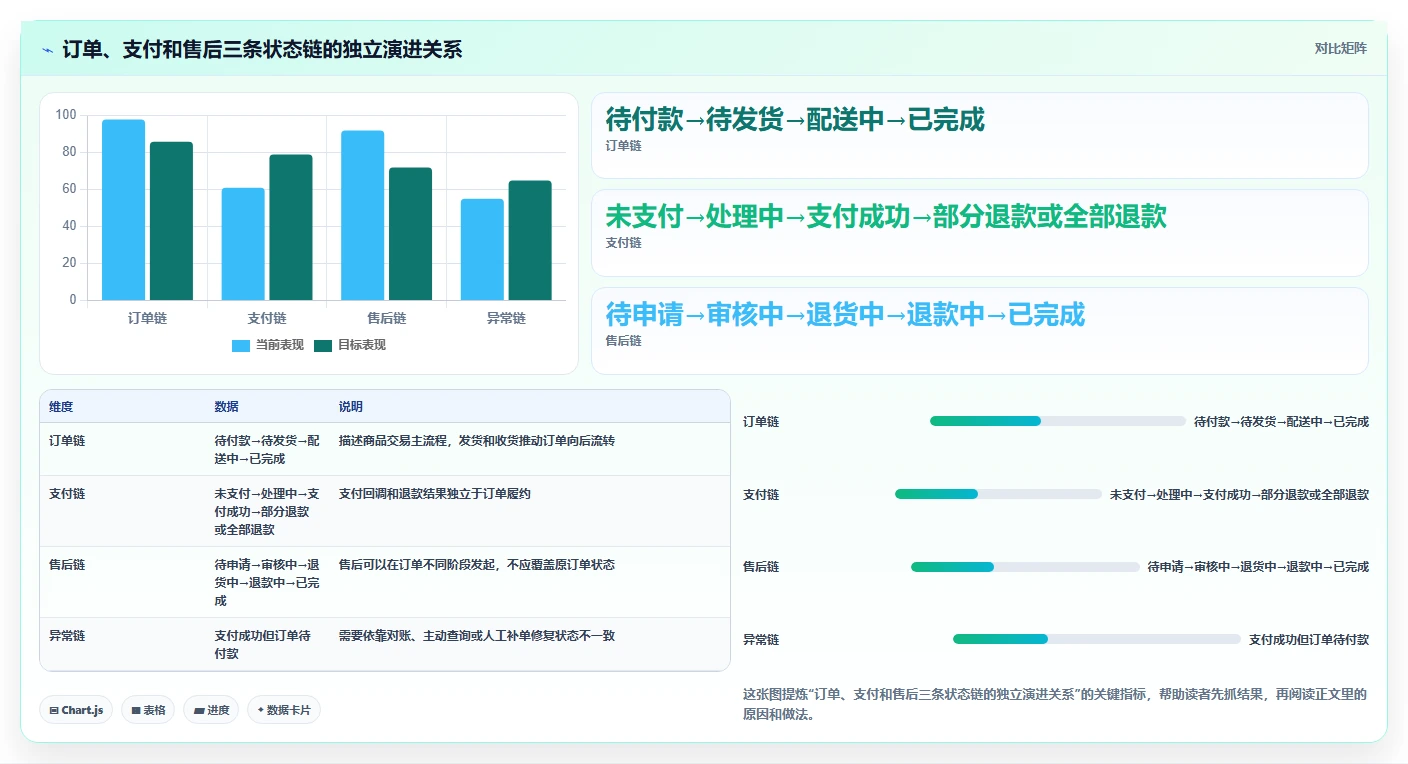Click the 数据卡片 tag chip

click(284, 710)
